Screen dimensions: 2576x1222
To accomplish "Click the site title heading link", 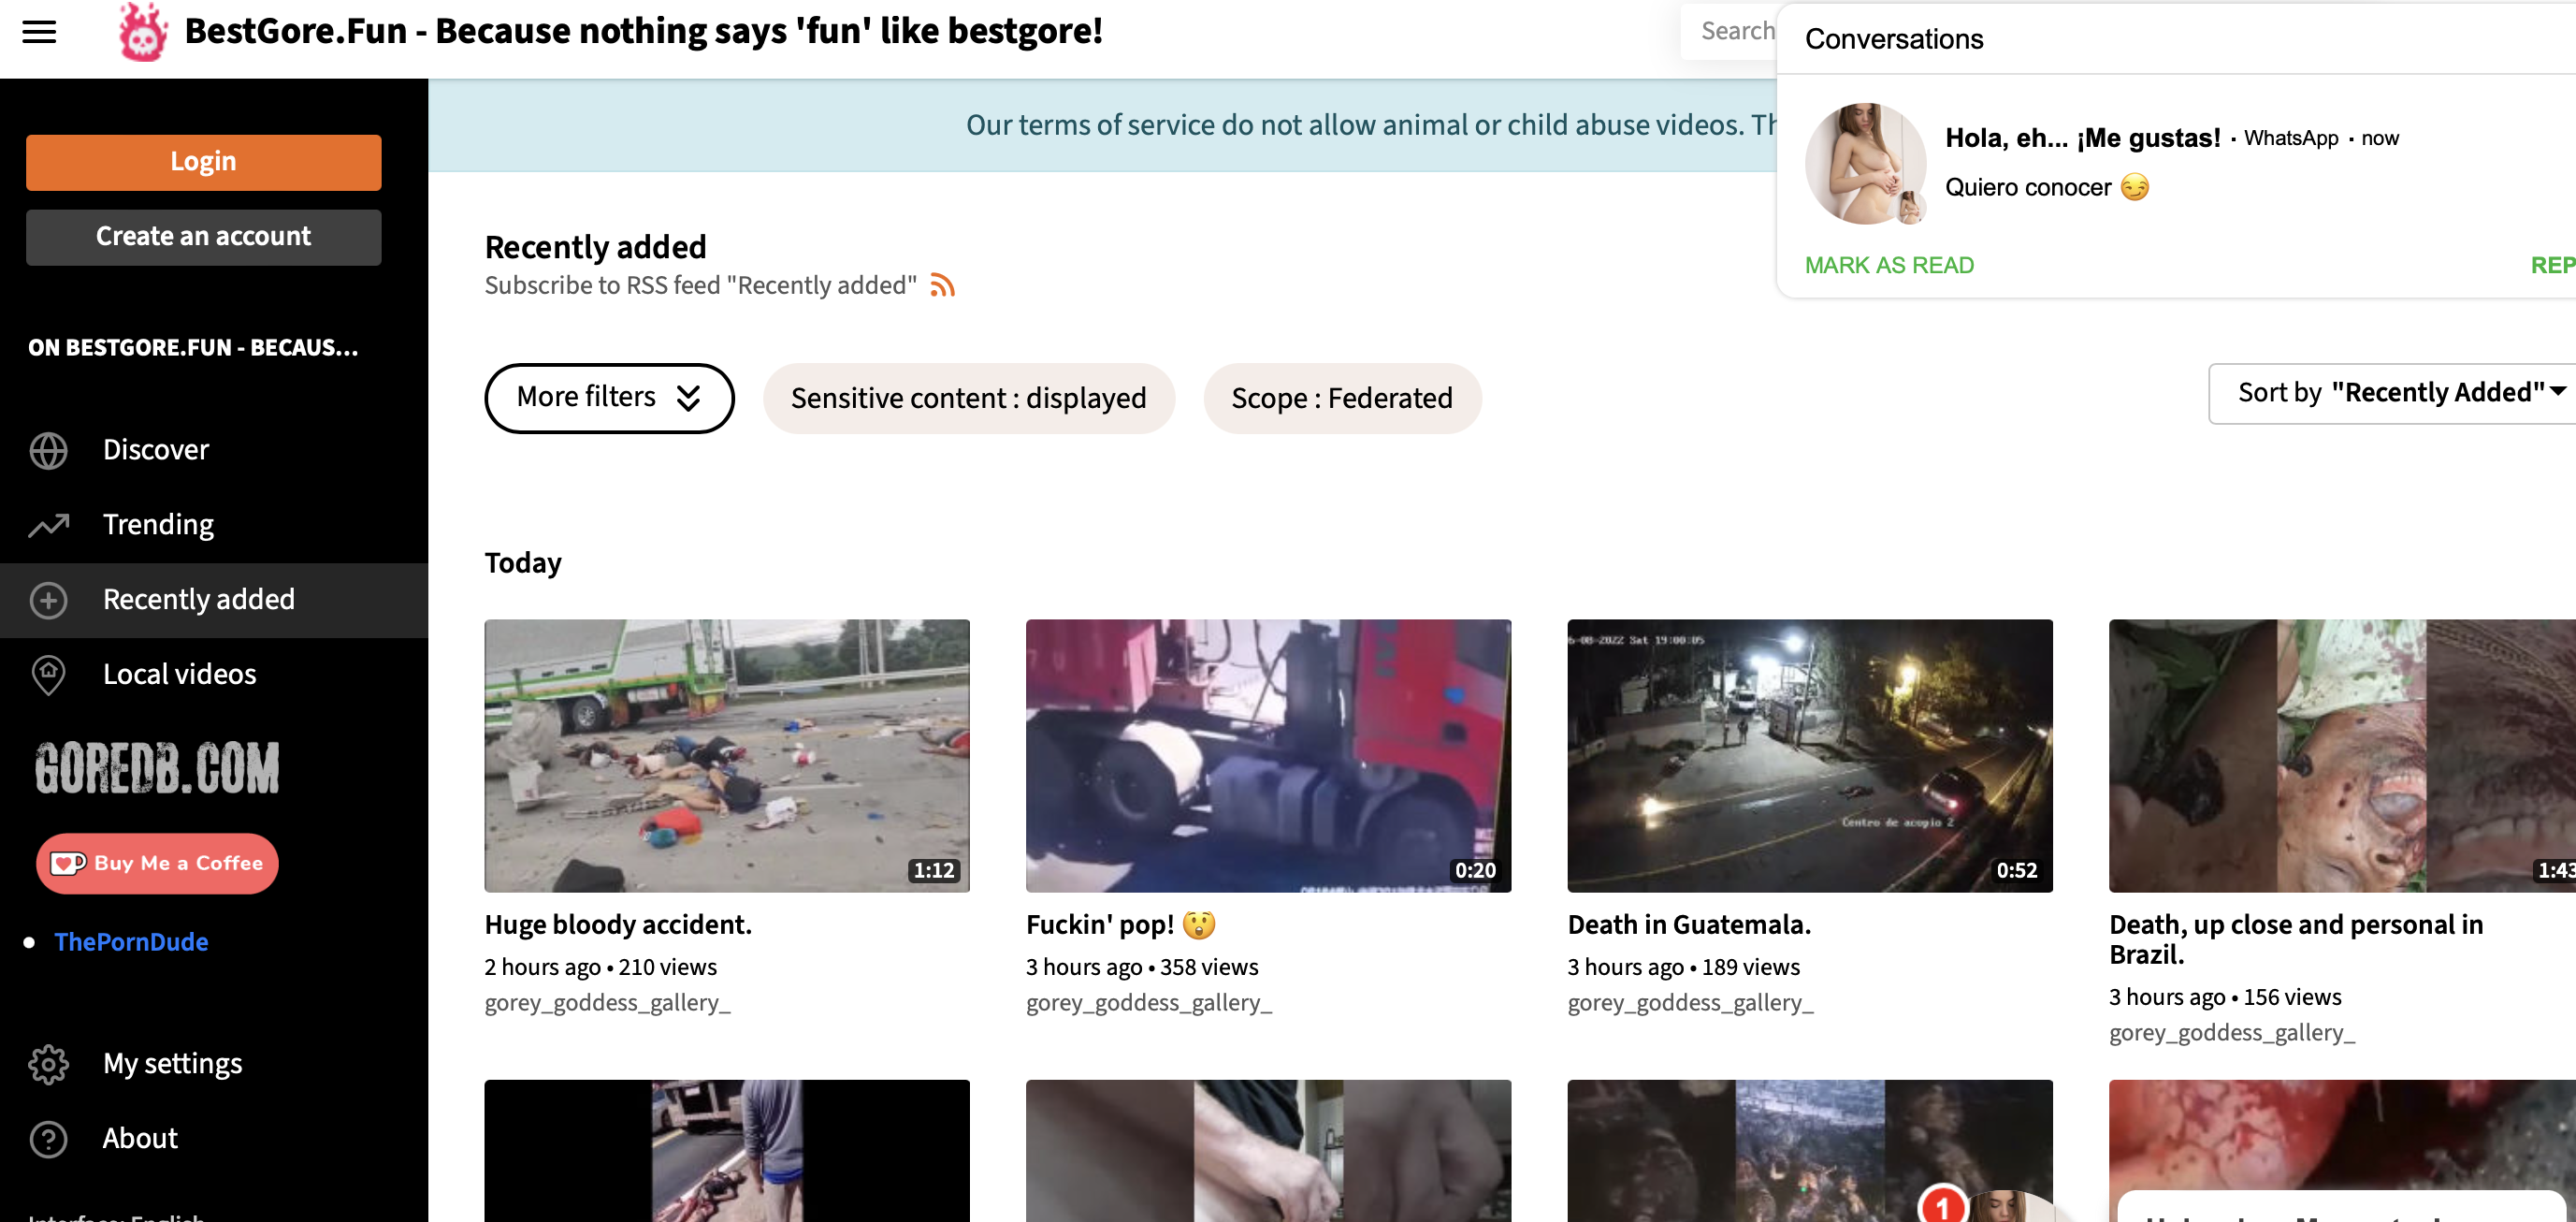I will coord(643,32).
